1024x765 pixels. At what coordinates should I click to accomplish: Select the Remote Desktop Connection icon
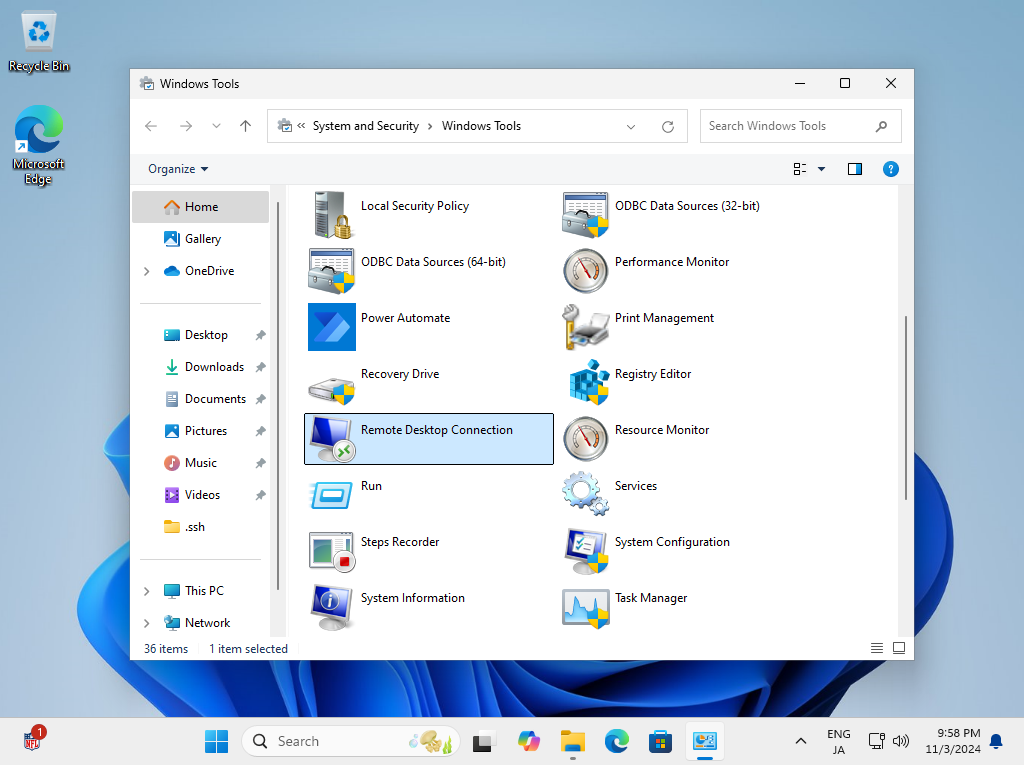pyautogui.click(x=332, y=439)
